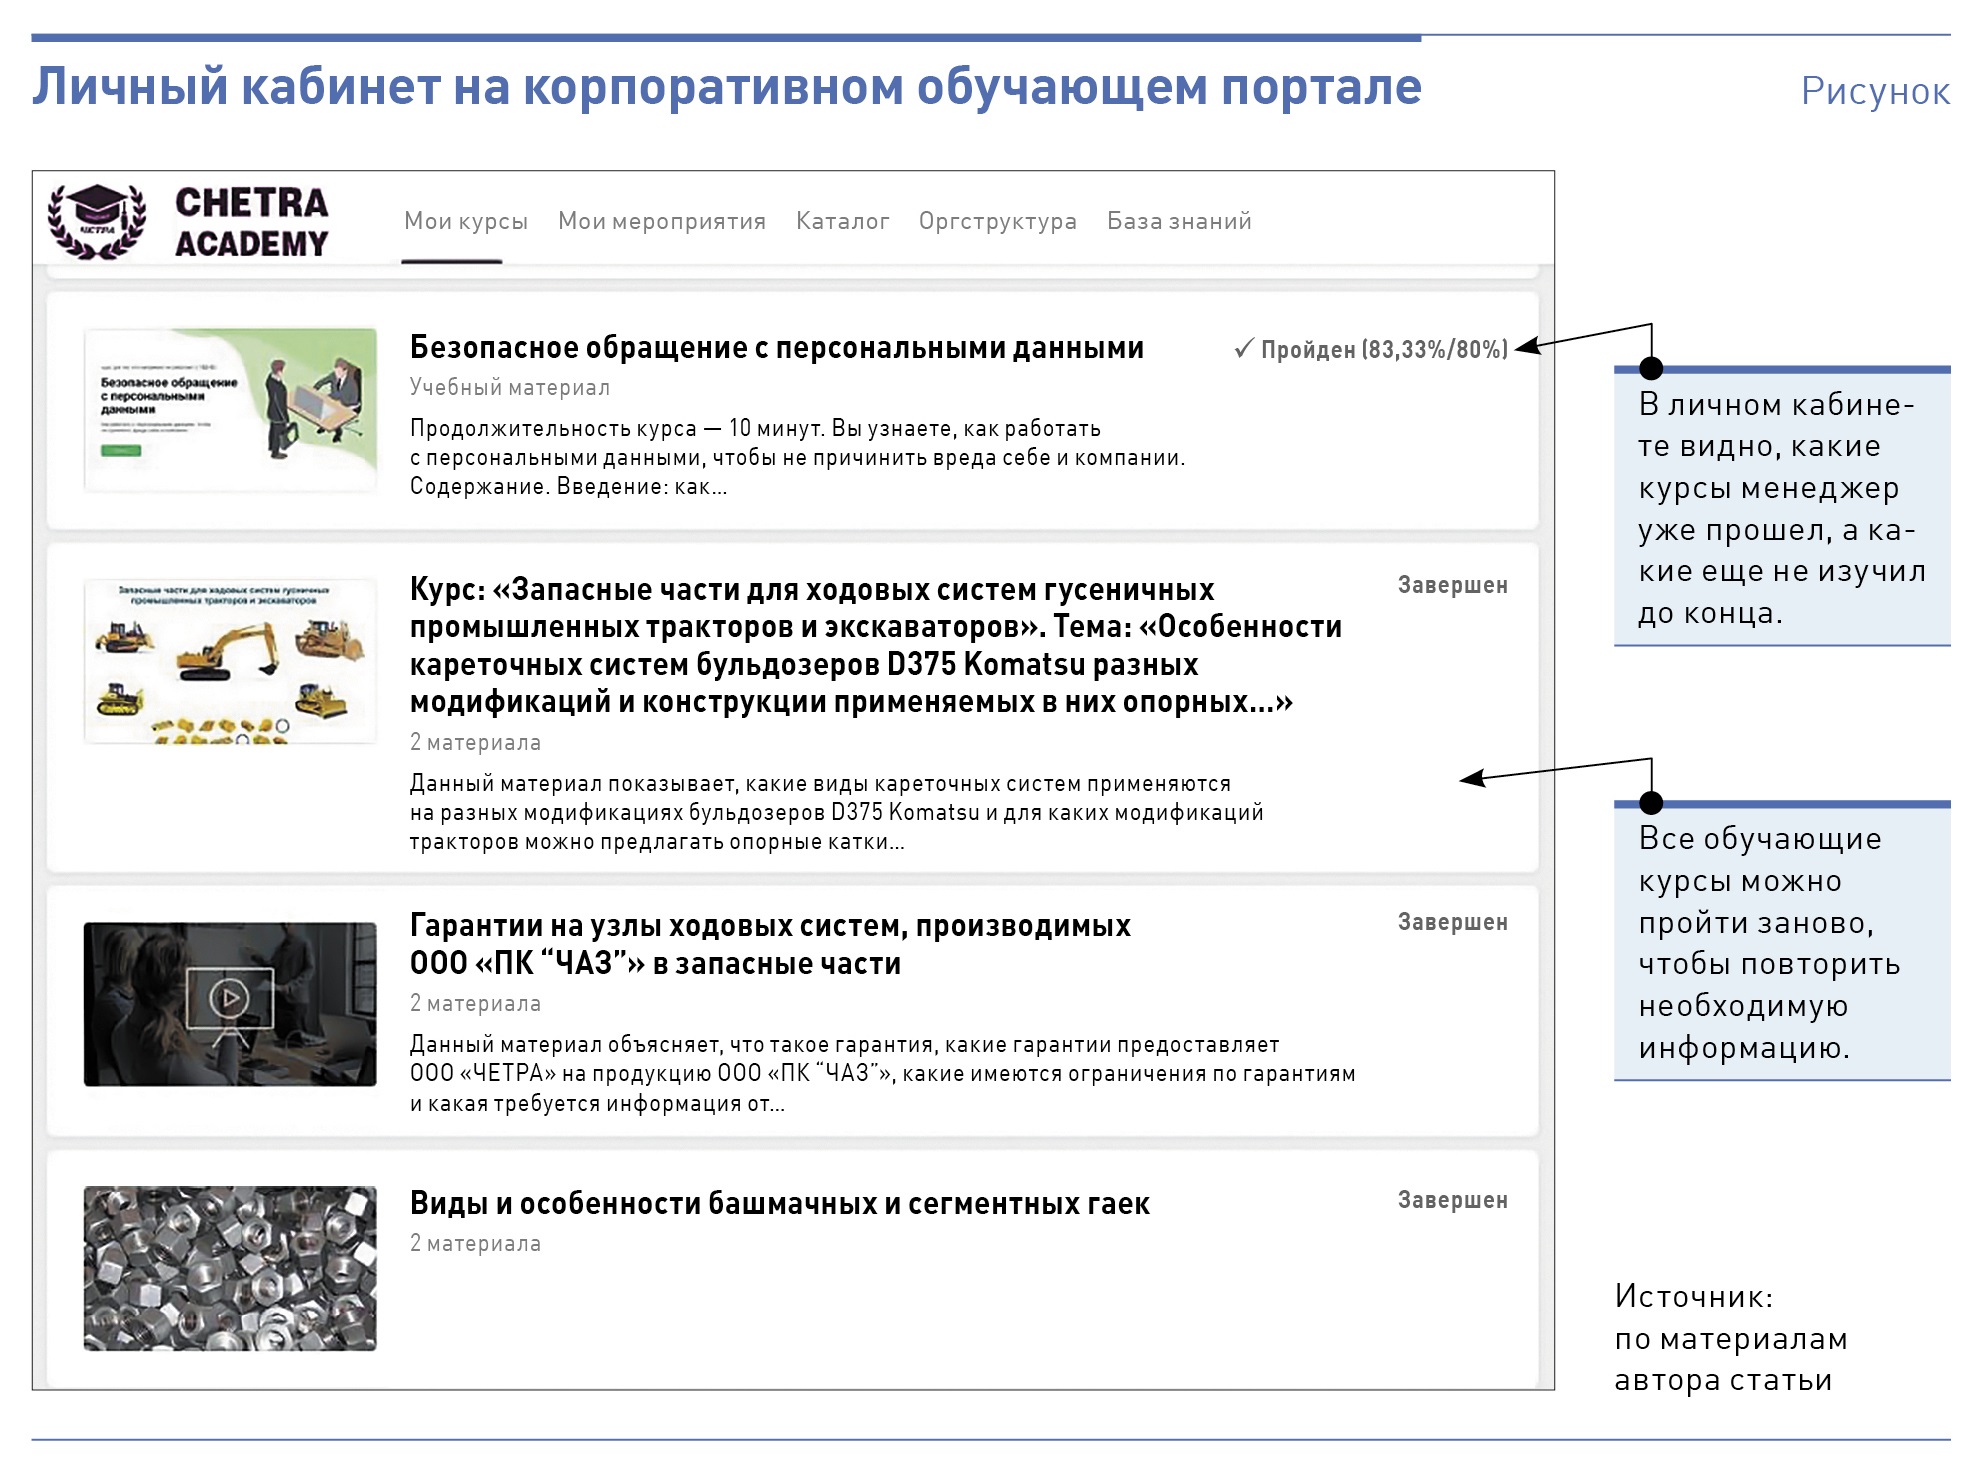
Task: Open the Мои курсы tab
Action: click(x=465, y=221)
